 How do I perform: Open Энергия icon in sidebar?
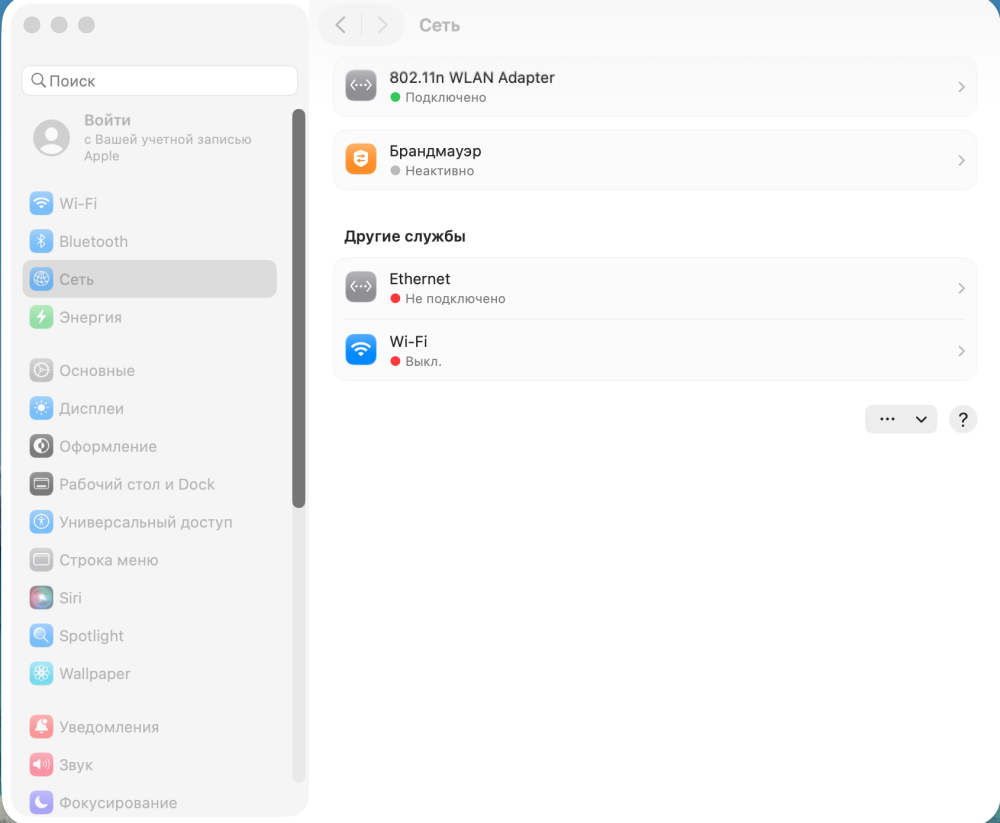(x=41, y=317)
